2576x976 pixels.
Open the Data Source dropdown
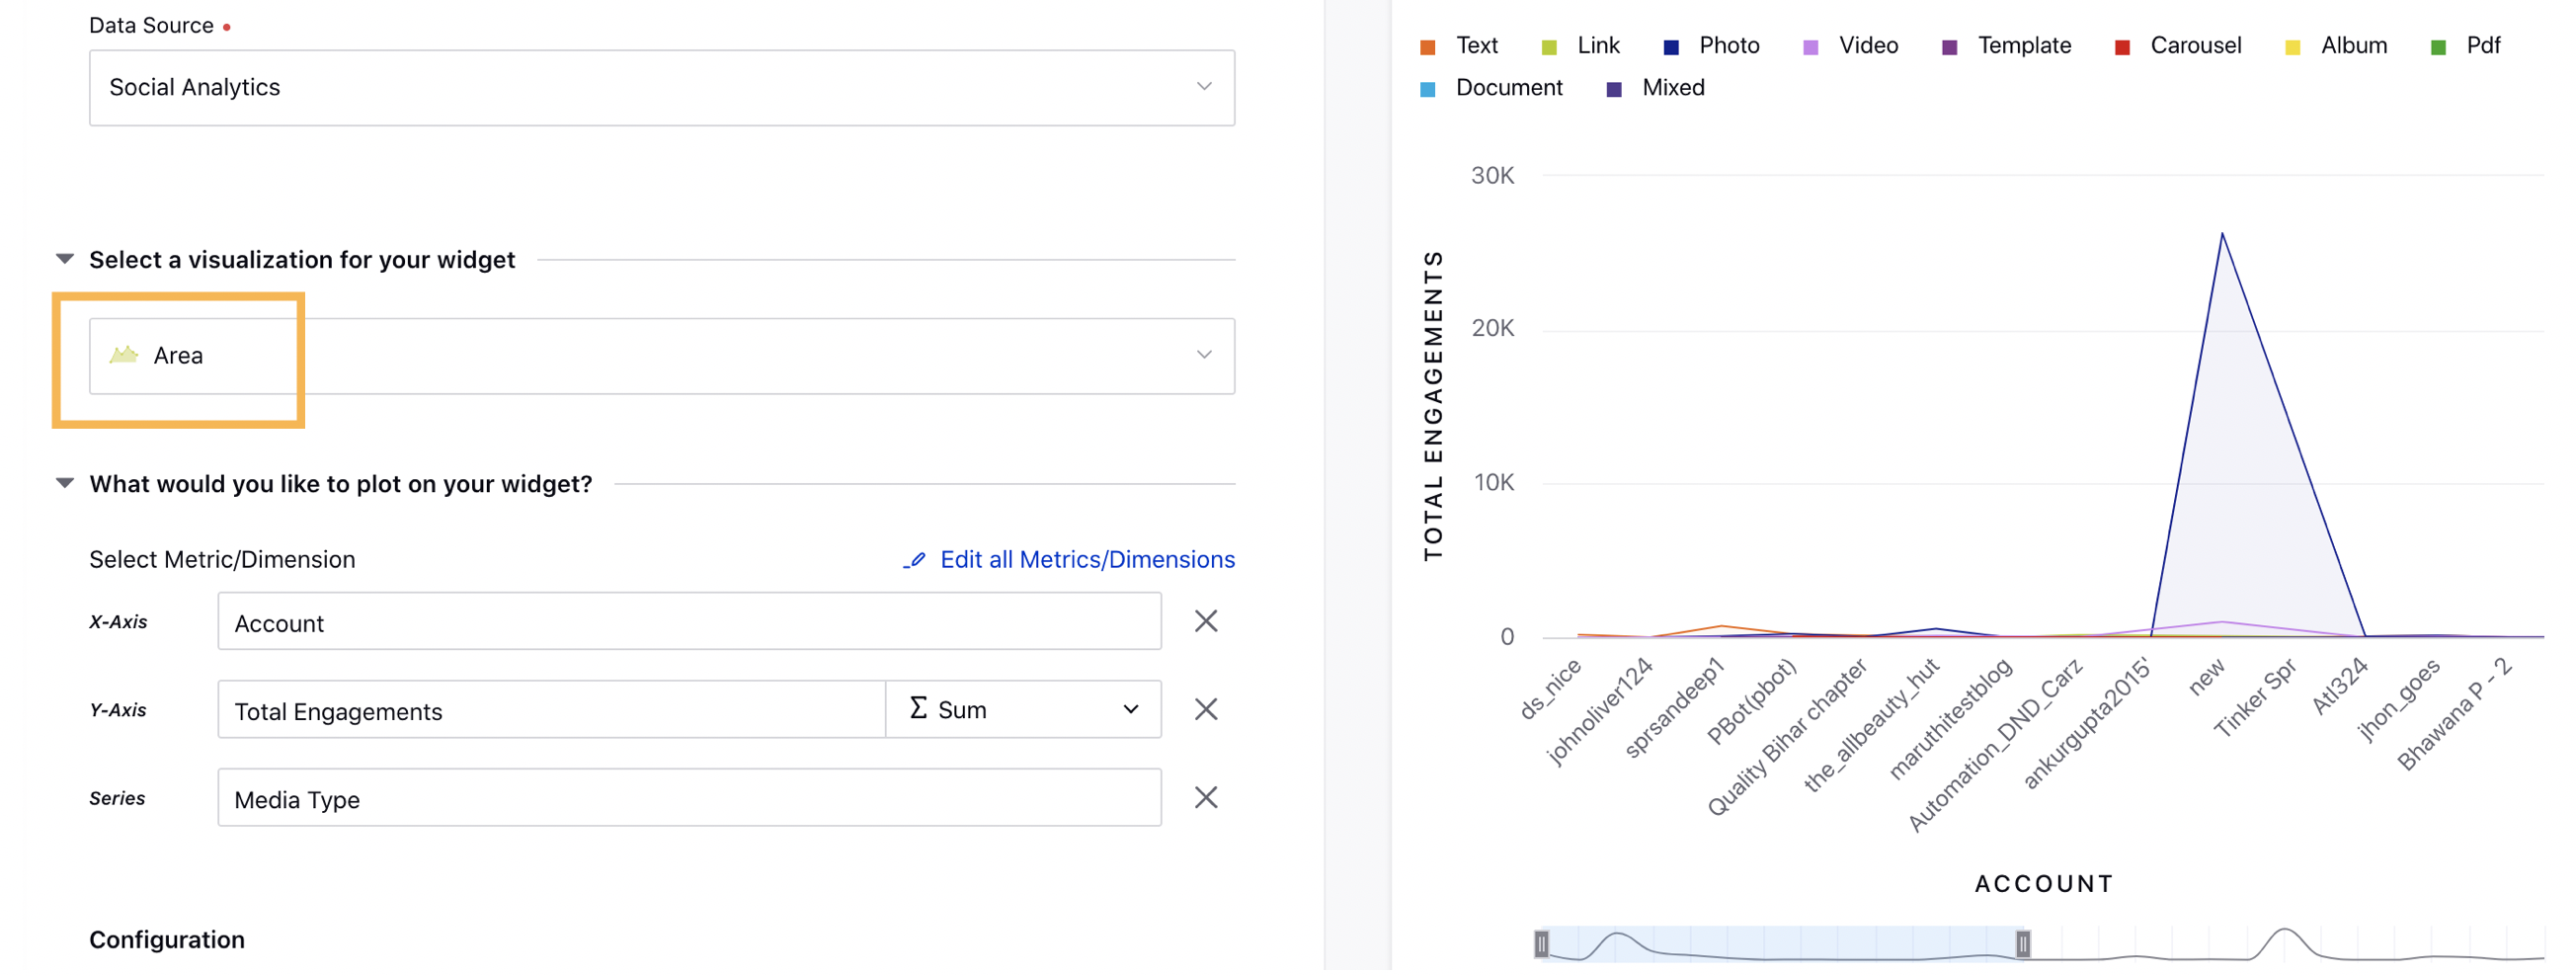[x=661, y=88]
